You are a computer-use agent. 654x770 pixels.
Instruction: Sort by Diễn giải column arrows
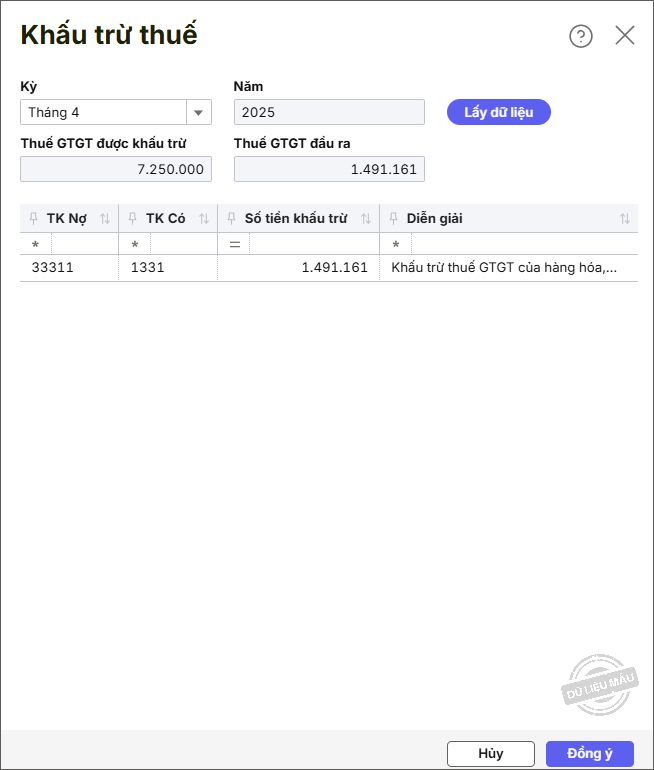click(x=625, y=219)
